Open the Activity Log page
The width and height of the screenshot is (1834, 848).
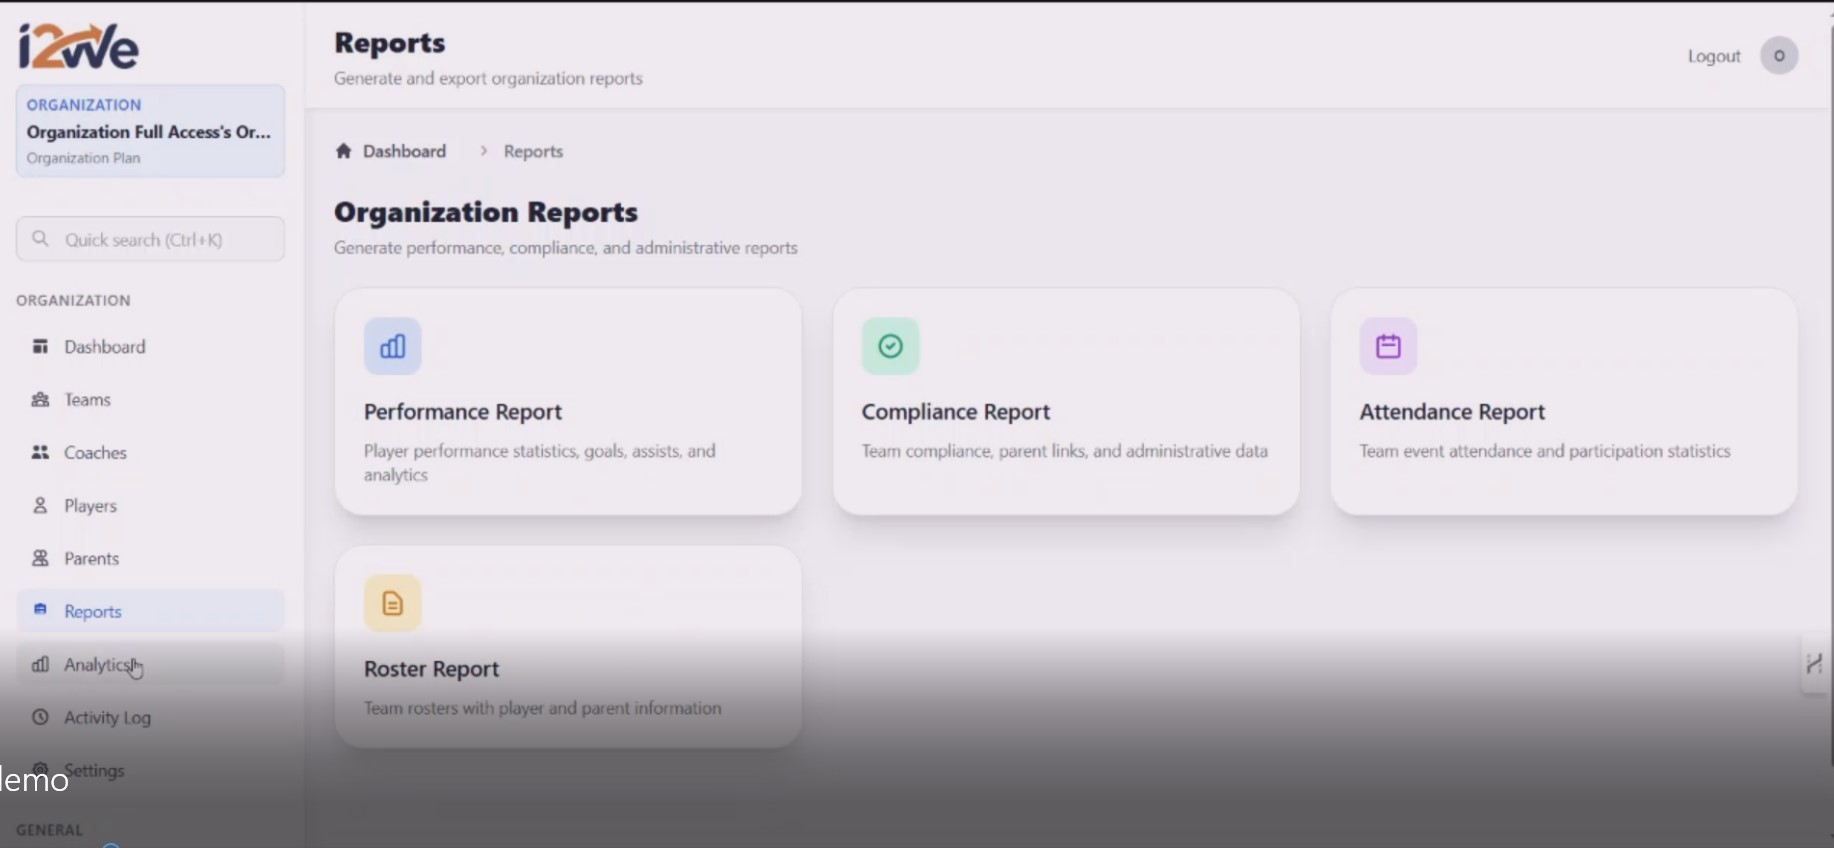[x=150, y=717]
